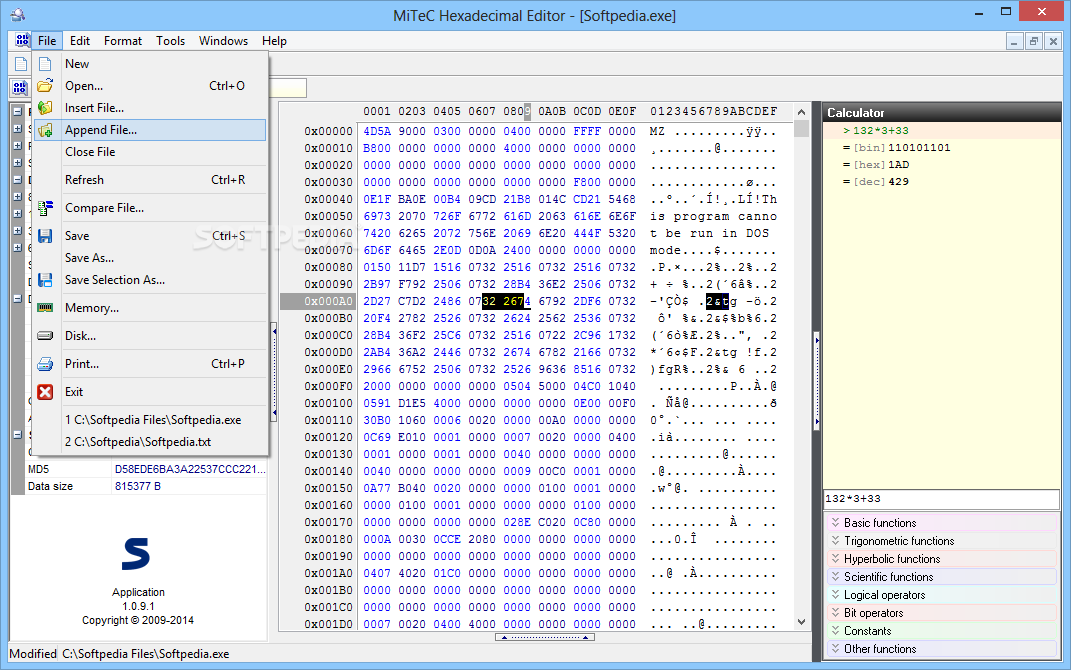The image size is (1071, 670).
Task: Choose Save As... from the menu
Action: pos(150,257)
